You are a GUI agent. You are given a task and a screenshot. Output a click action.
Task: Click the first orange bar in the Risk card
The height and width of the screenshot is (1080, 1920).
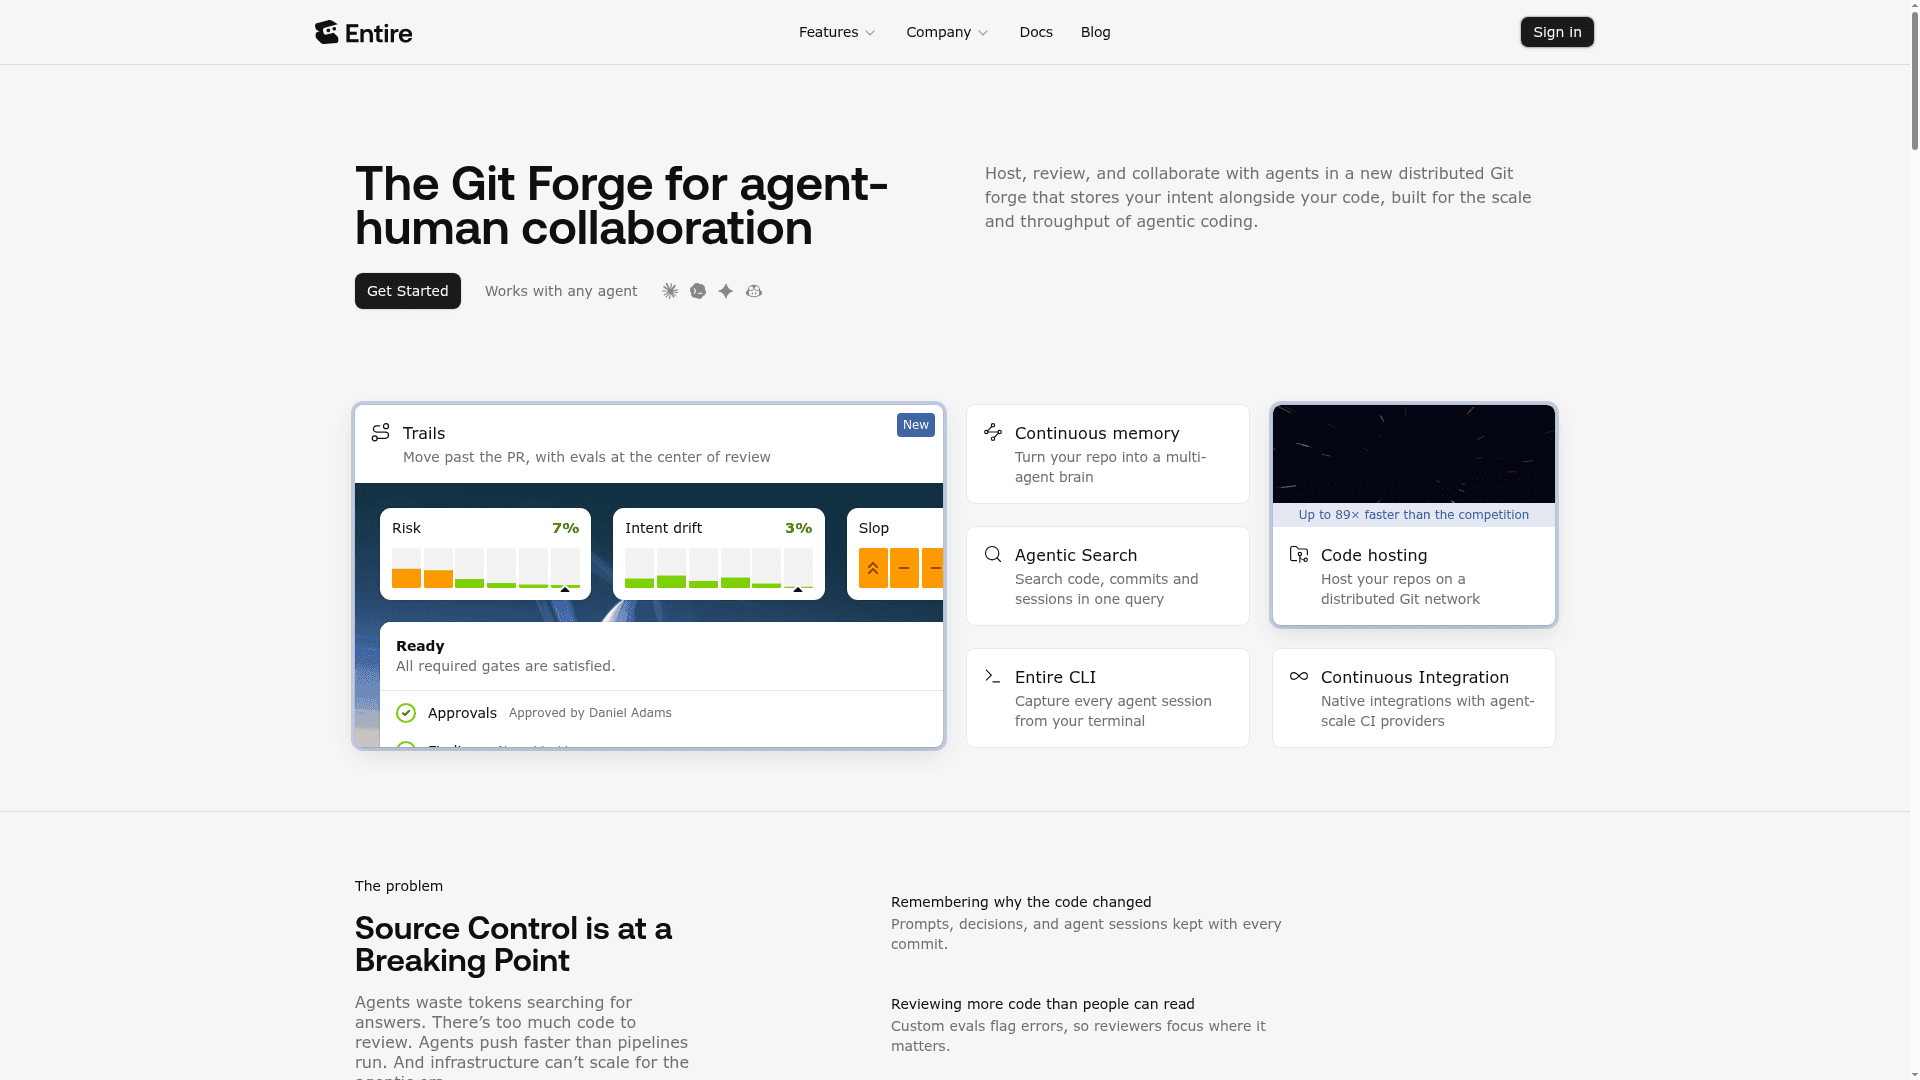406,578
